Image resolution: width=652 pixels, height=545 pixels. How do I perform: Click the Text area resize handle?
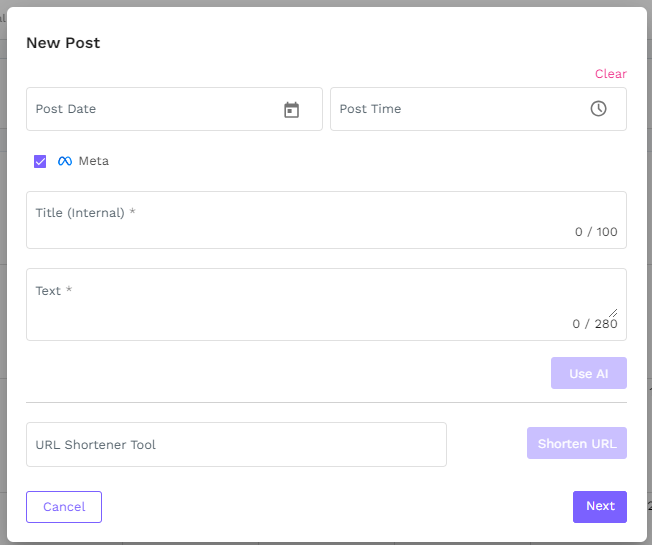[x=613, y=312]
